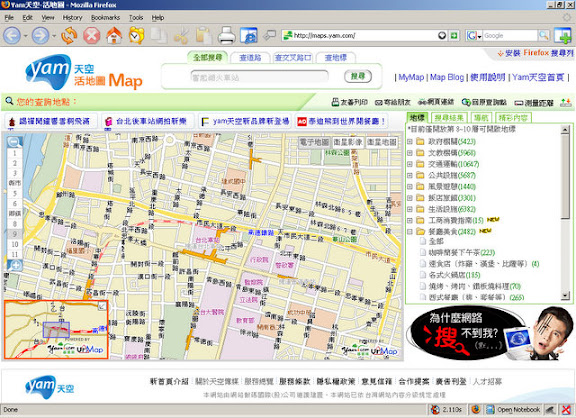Click the red X icon in the status bar

[566, 409]
